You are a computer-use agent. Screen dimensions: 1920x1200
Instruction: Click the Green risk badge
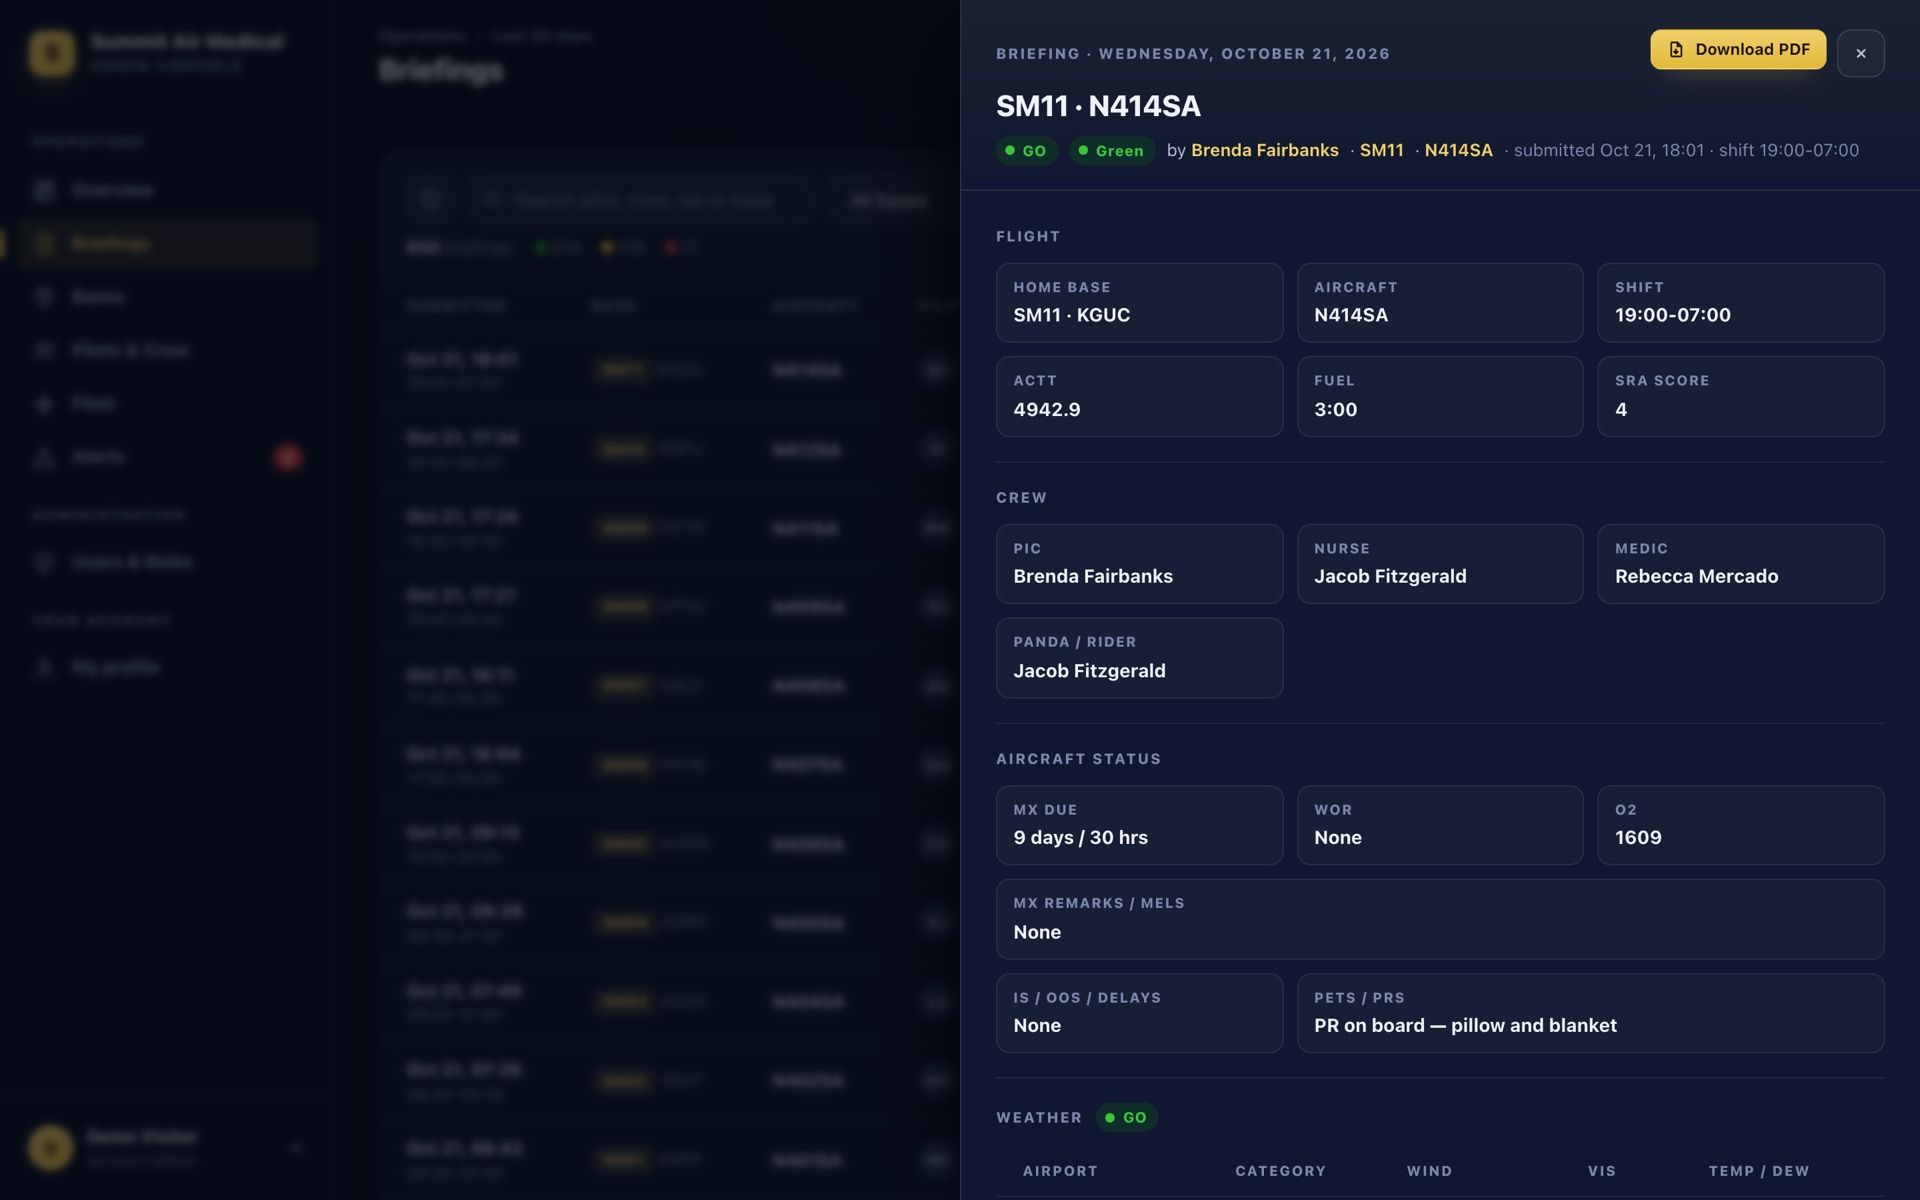[1111, 151]
